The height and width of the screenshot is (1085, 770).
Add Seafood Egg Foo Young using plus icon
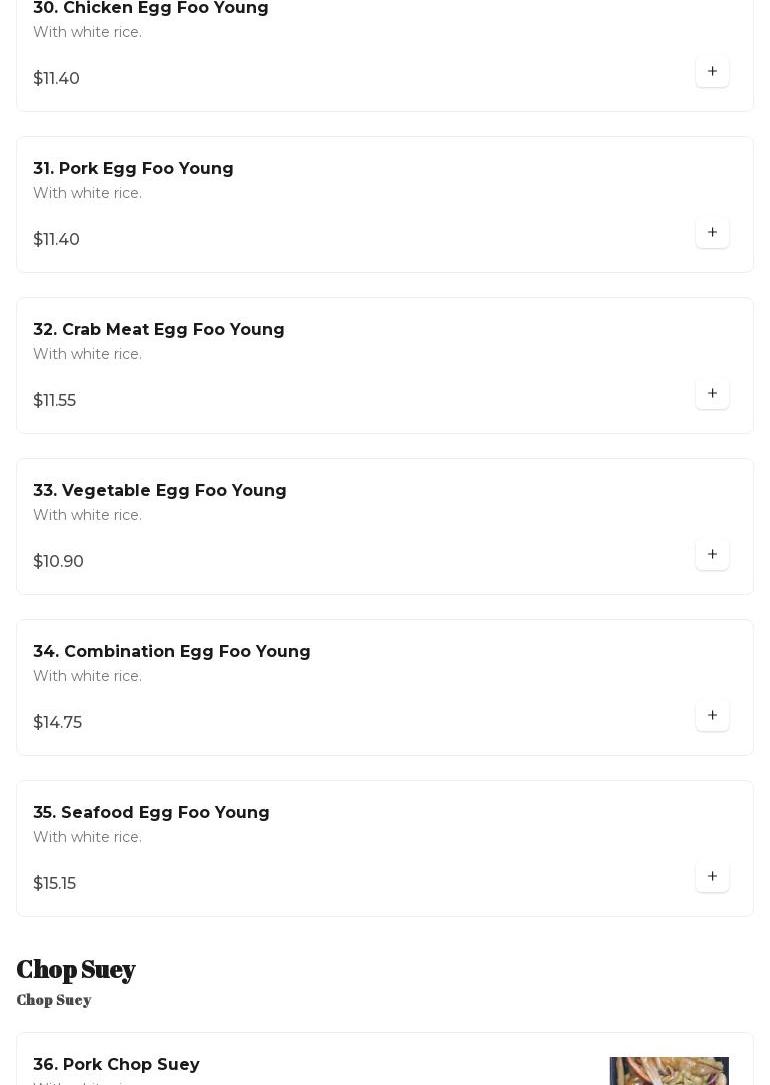(x=712, y=877)
